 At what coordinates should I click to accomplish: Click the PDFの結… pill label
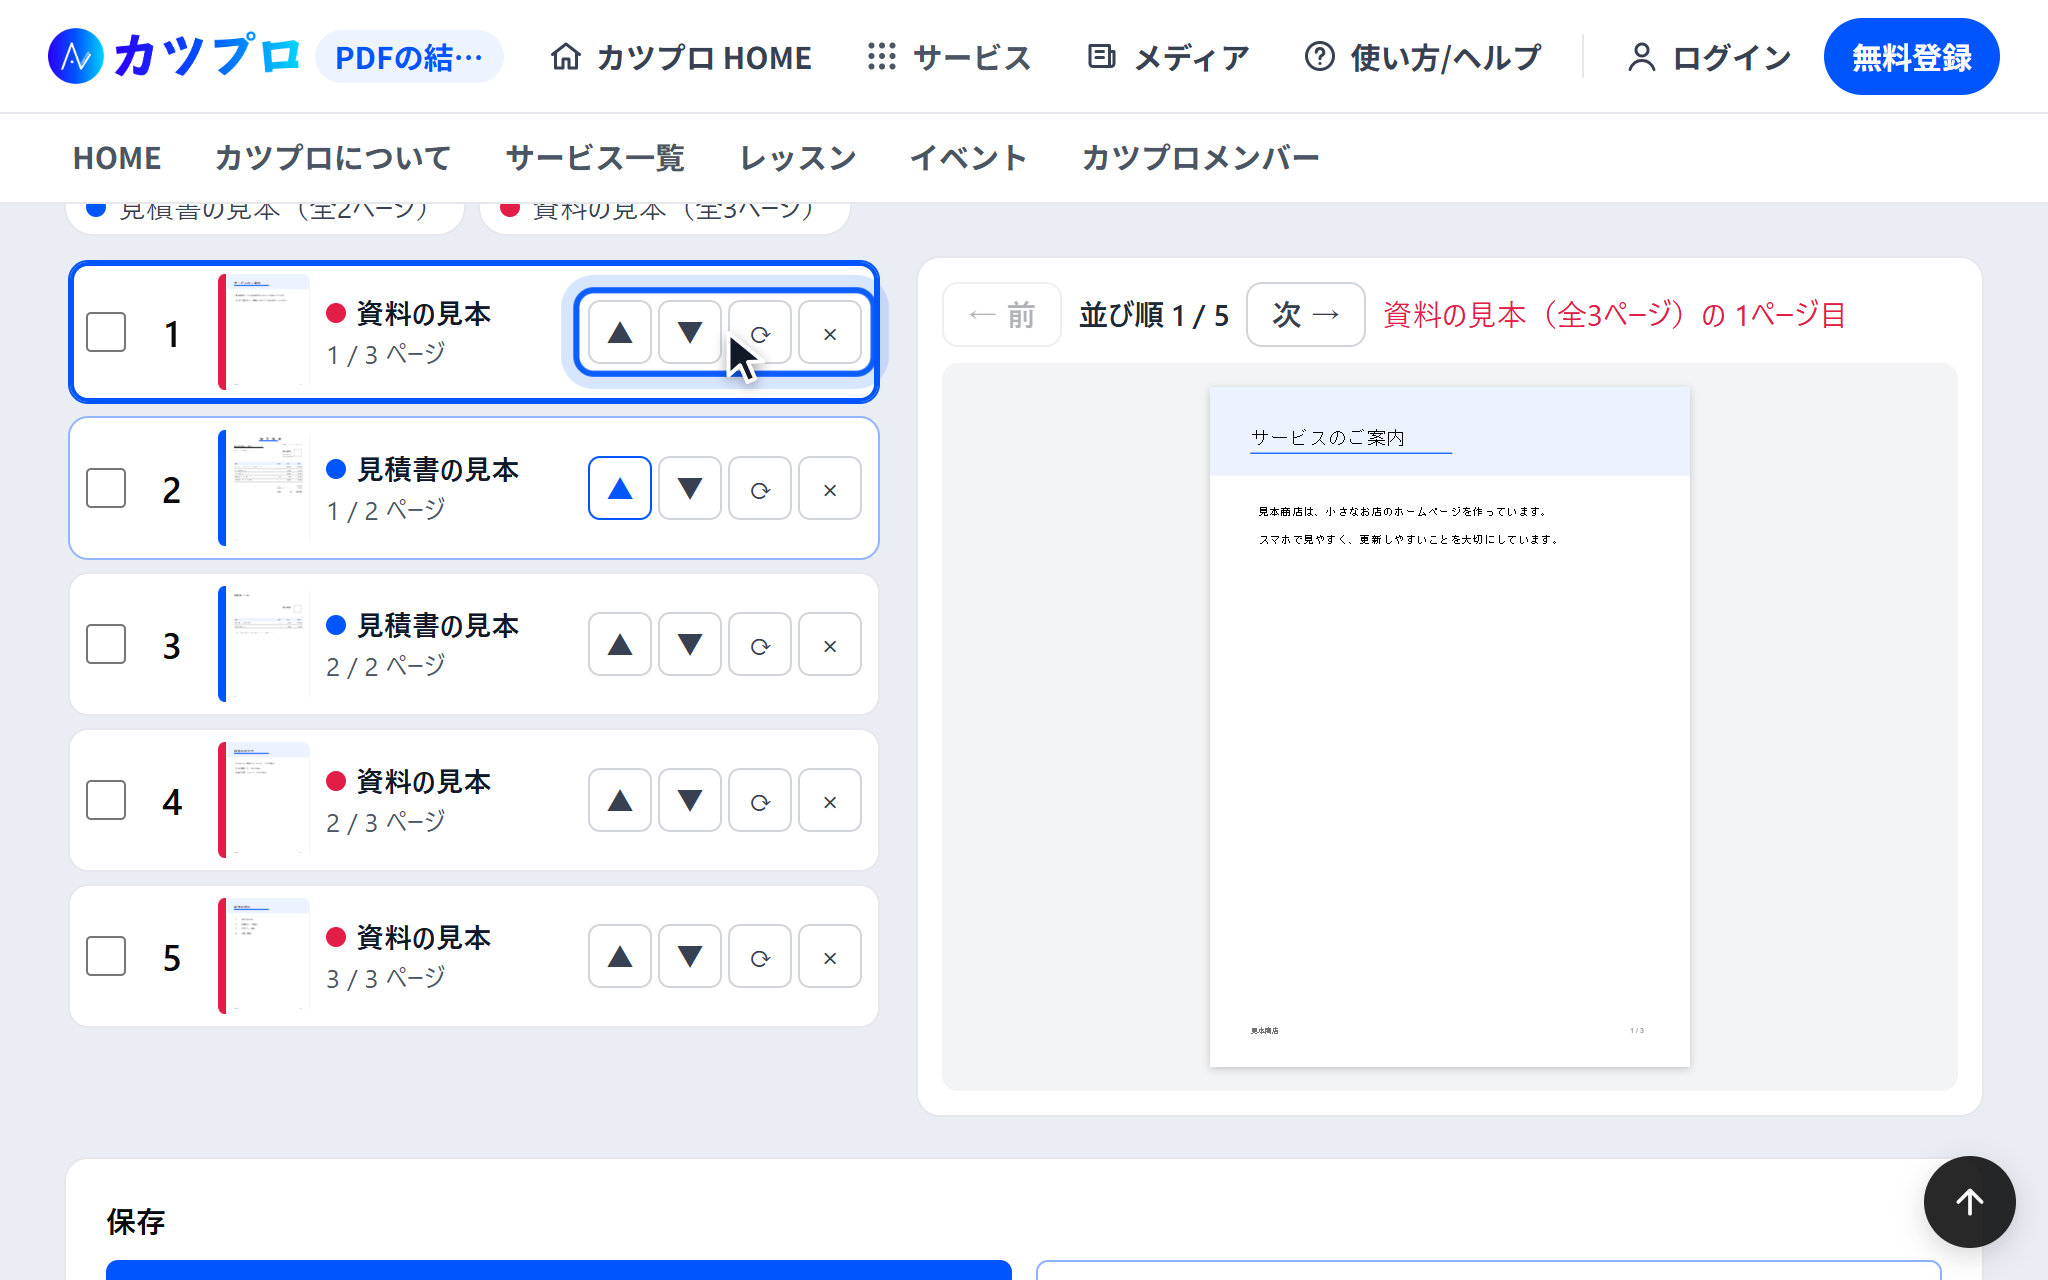coord(409,57)
